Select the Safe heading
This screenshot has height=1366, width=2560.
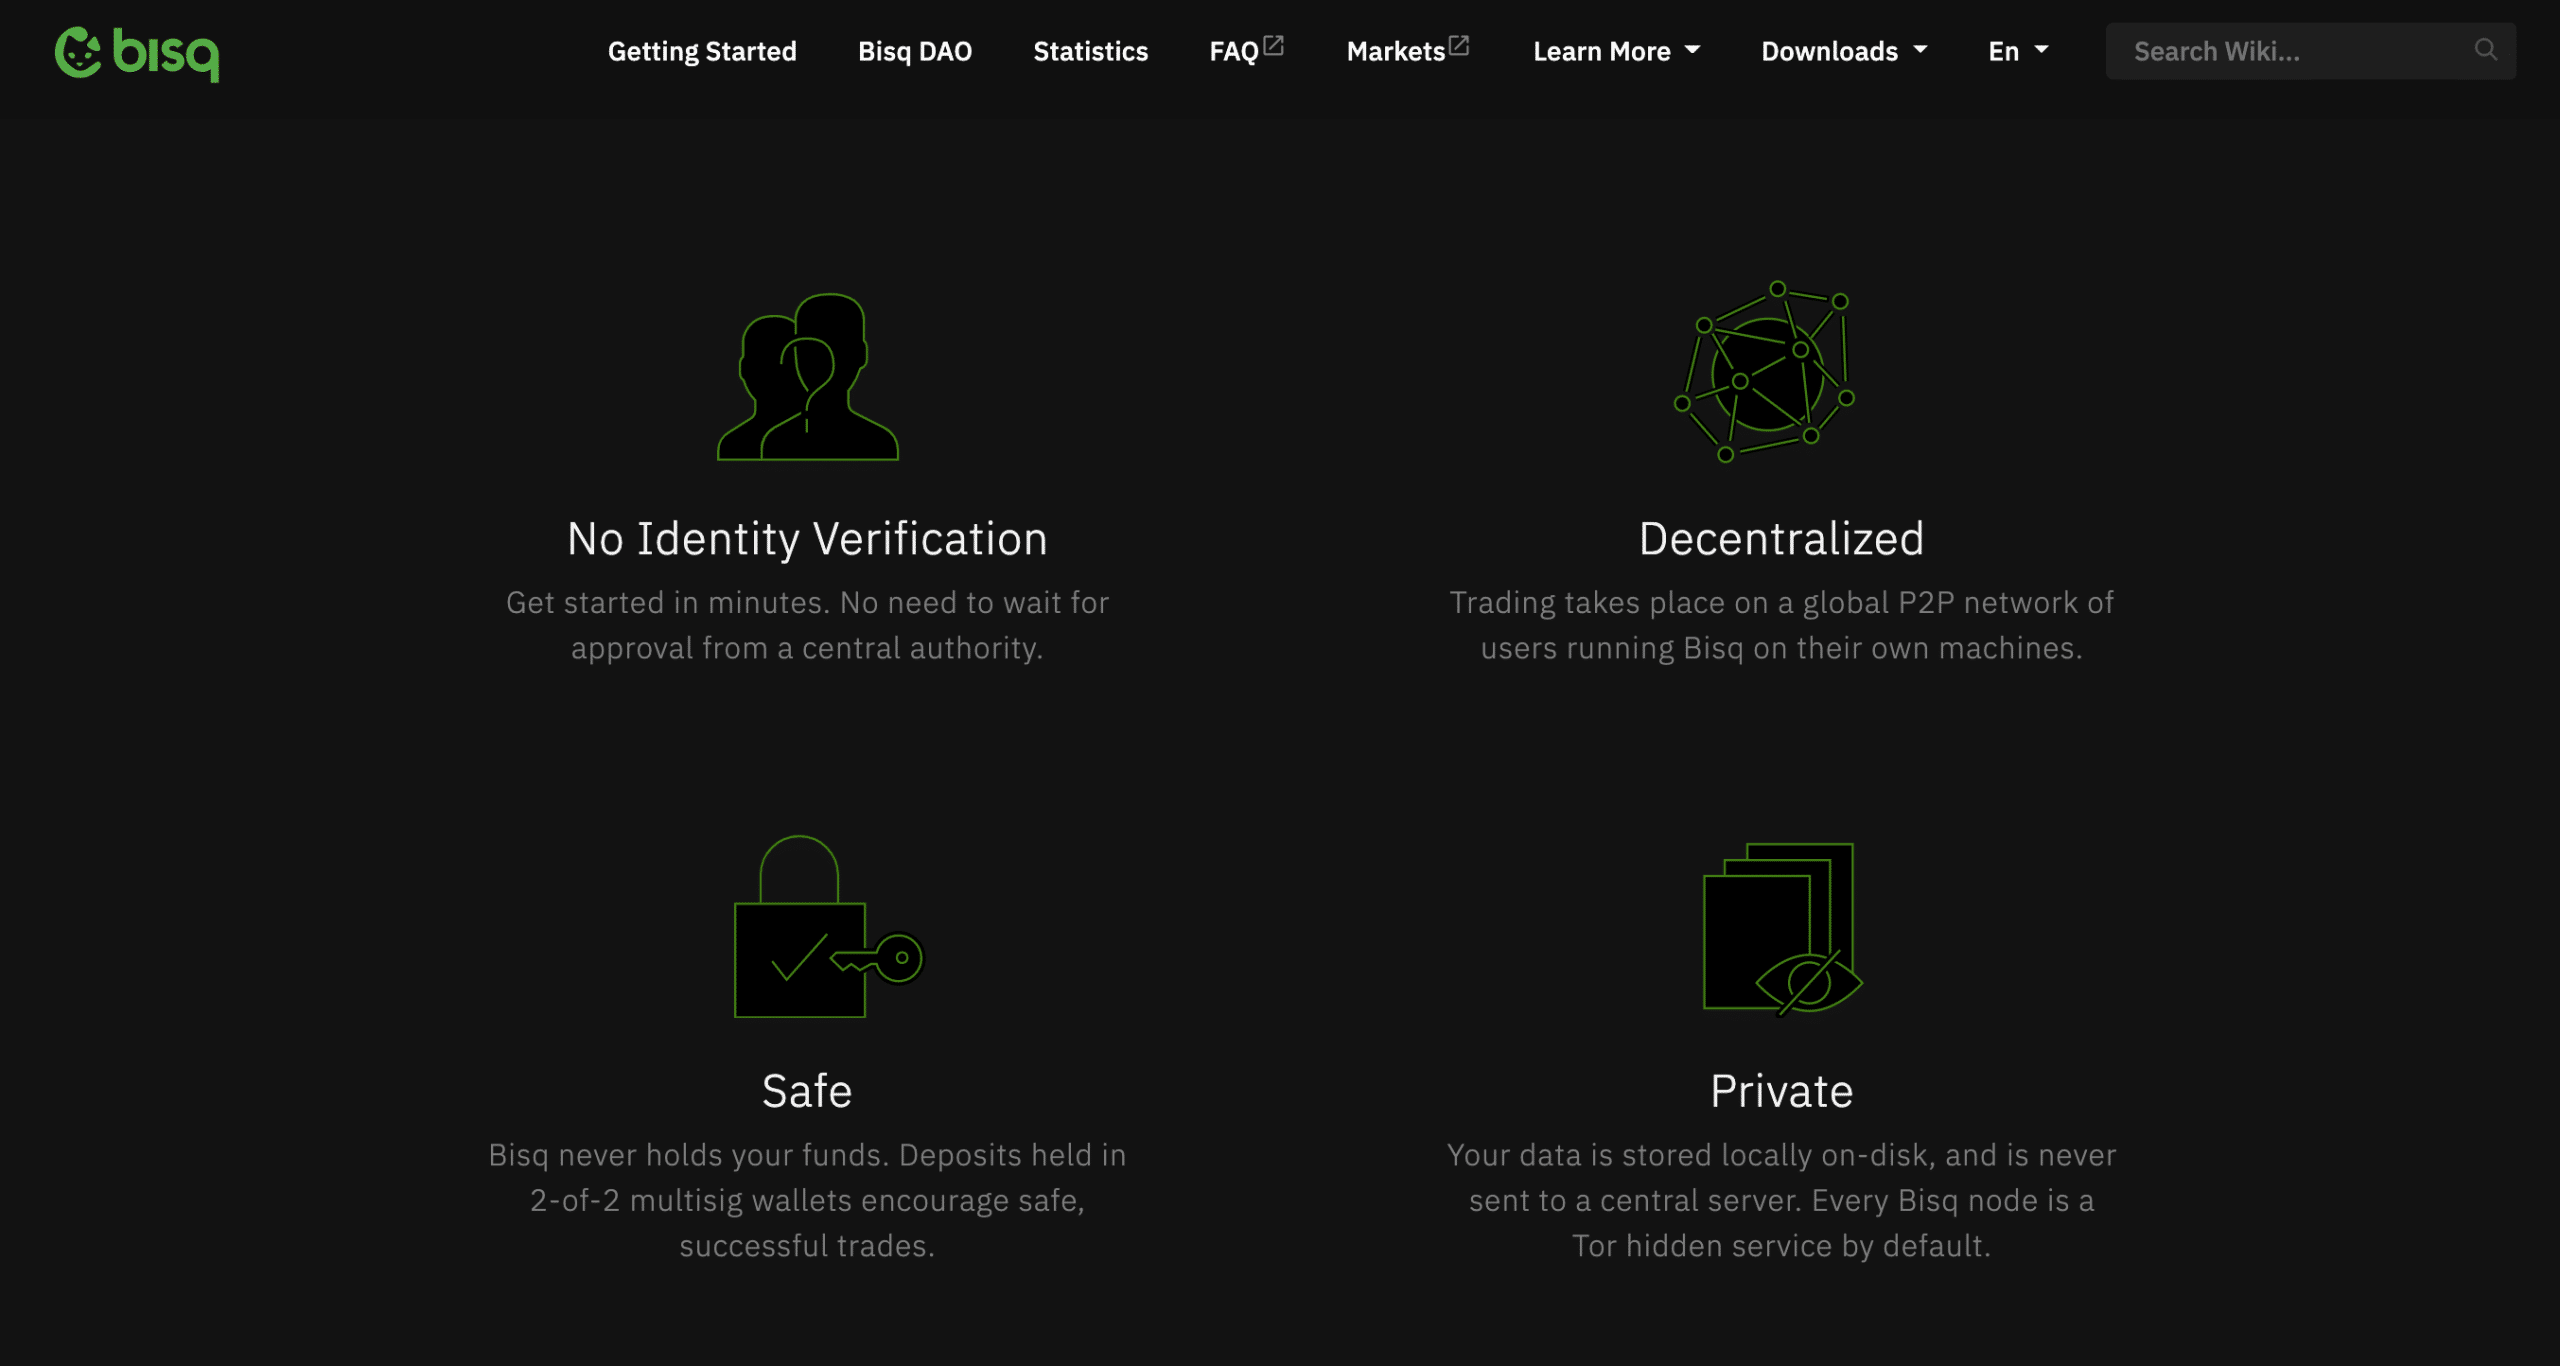click(807, 1091)
